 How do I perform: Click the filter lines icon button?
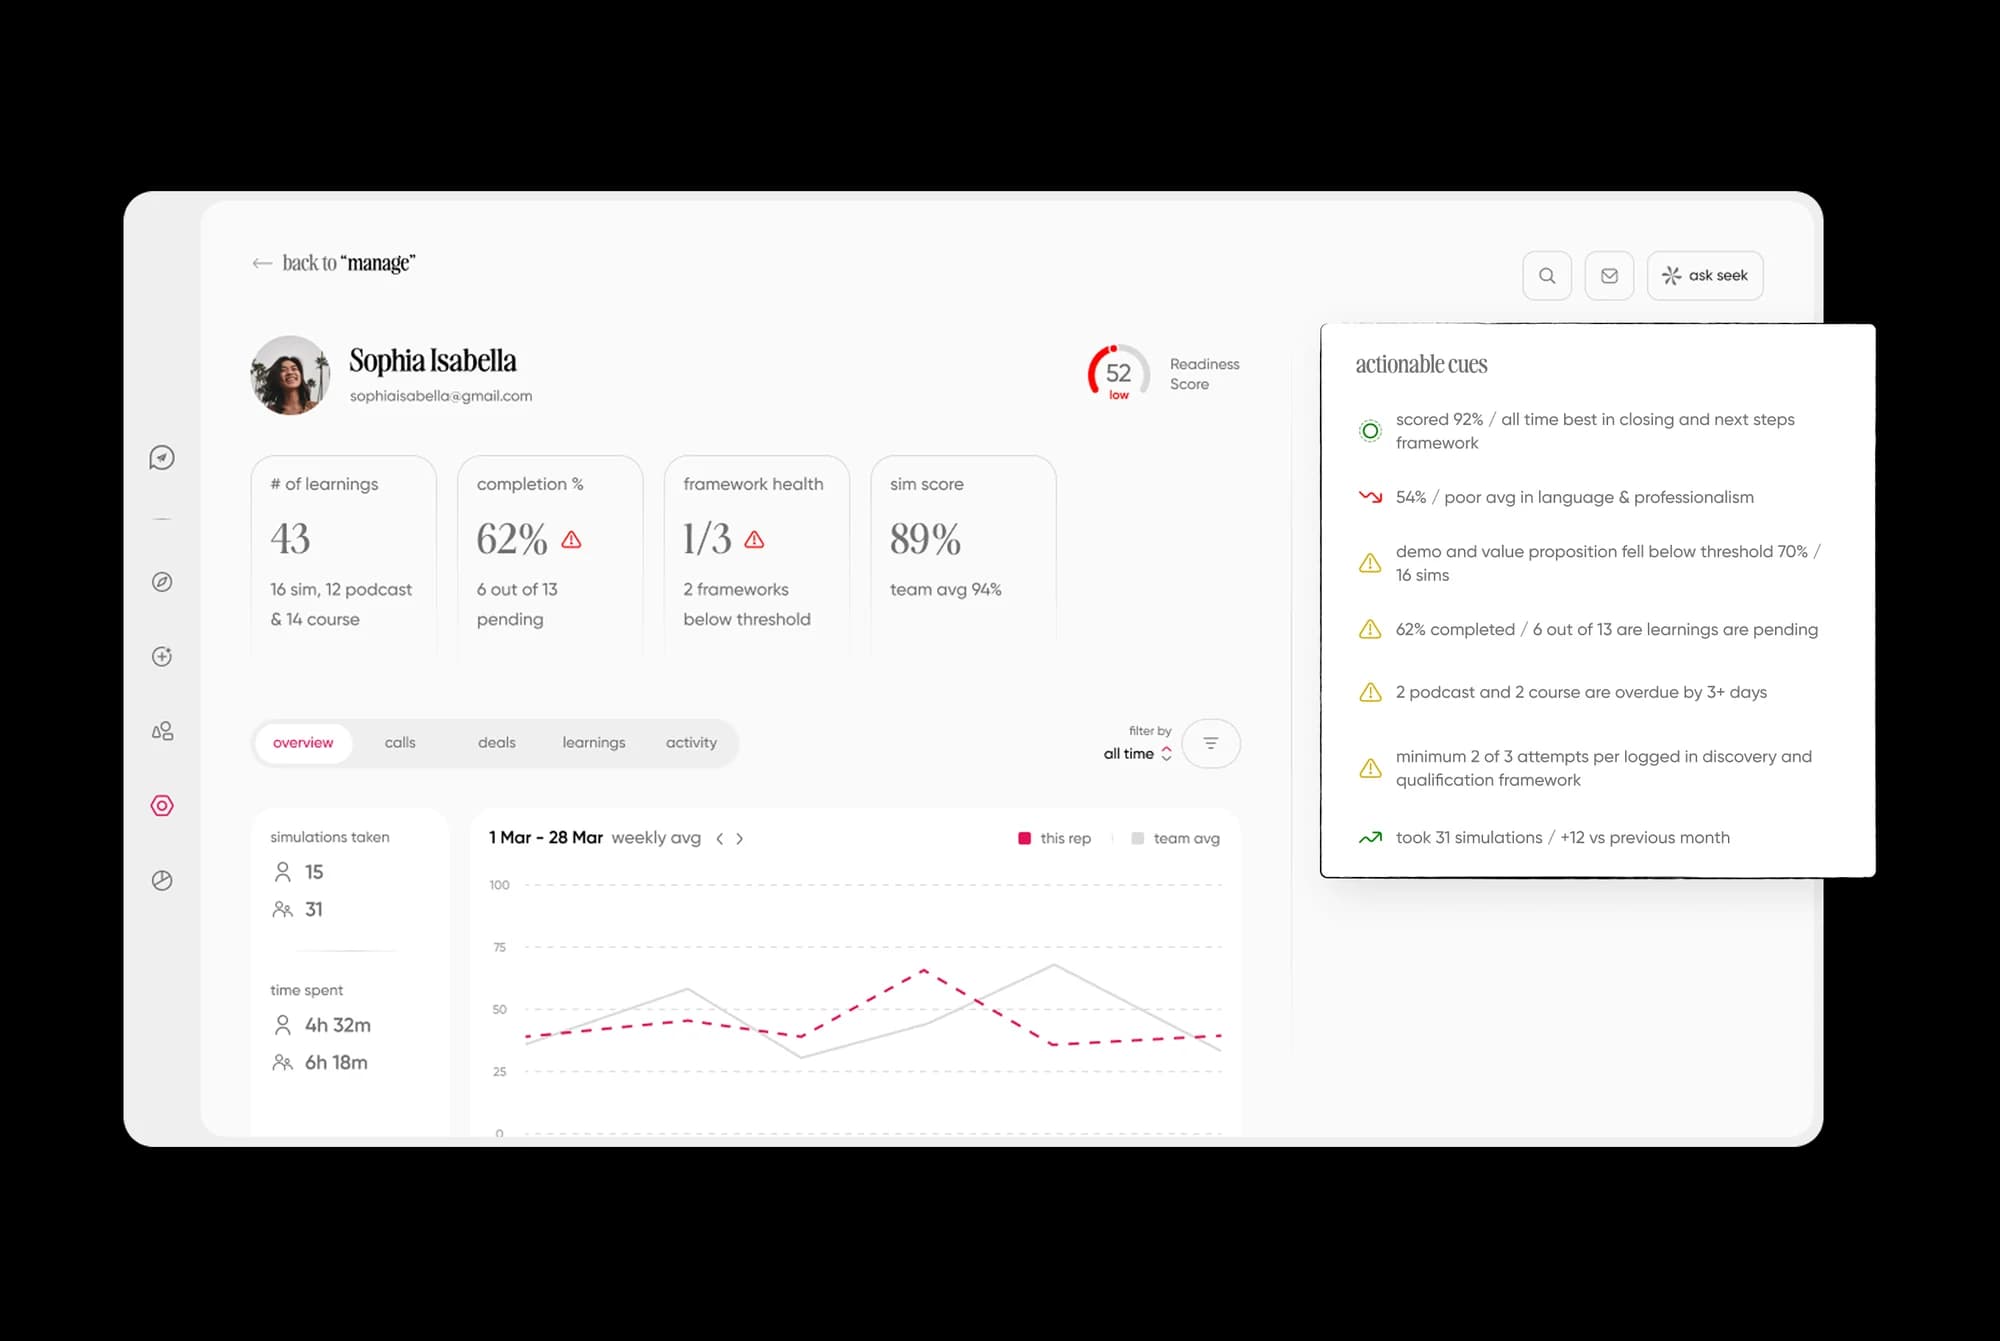1211,743
